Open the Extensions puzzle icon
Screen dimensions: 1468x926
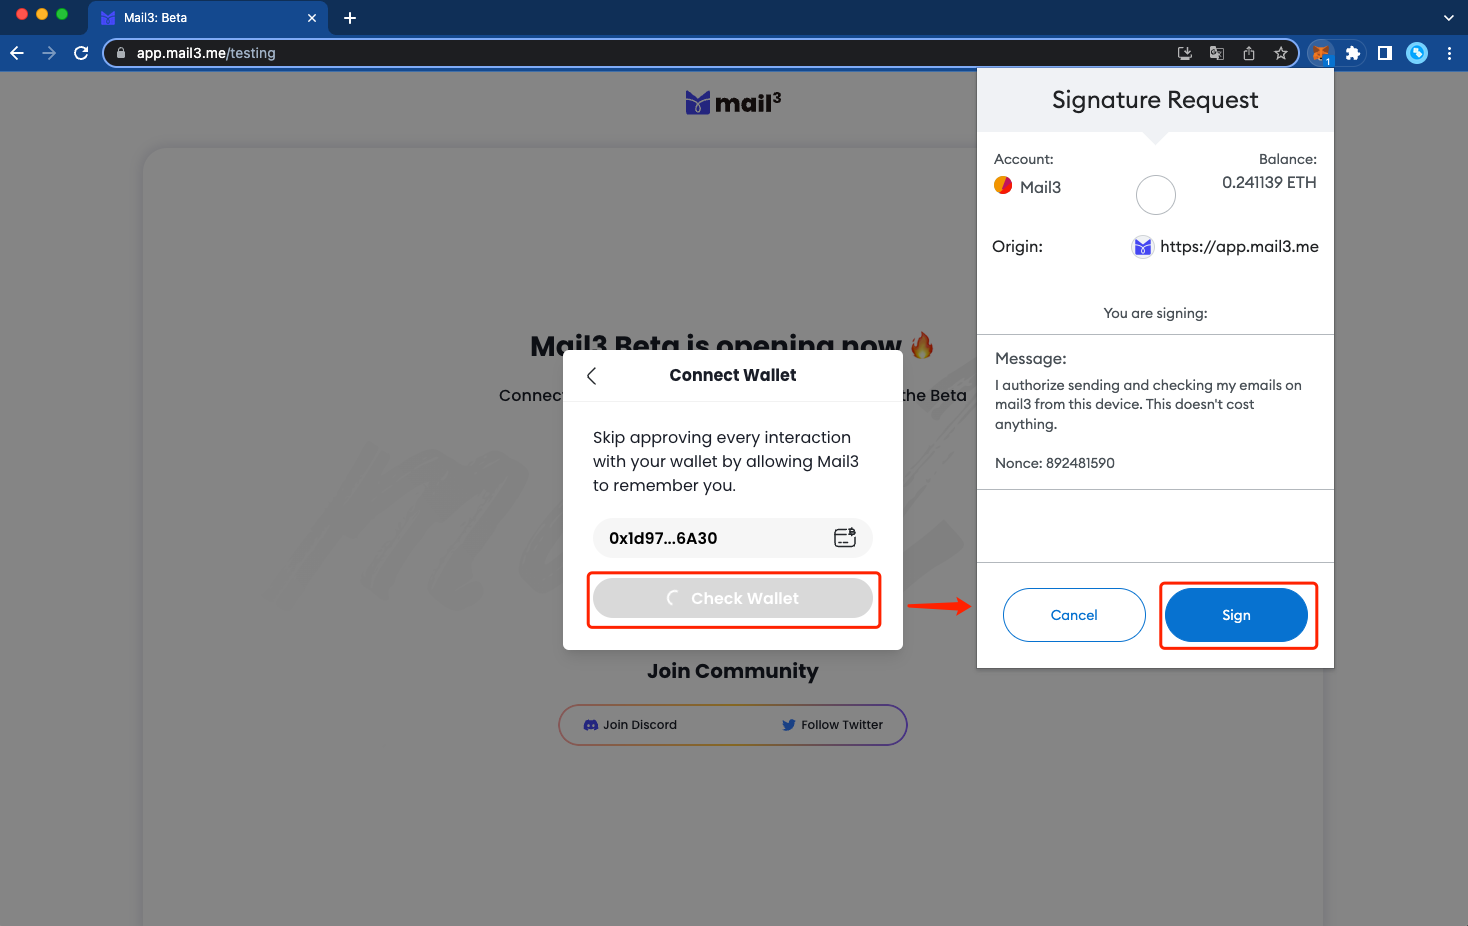pyautogui.click(x=1353, y=53)
